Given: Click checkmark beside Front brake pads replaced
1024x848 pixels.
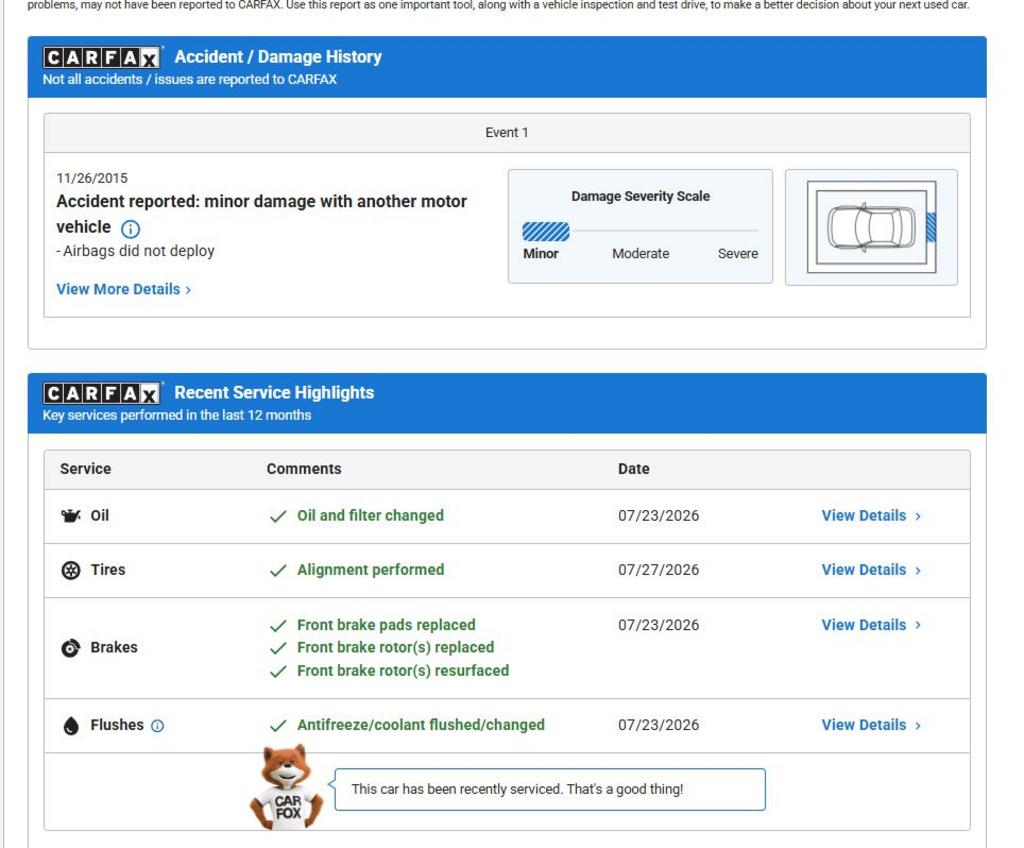Looking at the screenshot, I should (x=278, y=625).
